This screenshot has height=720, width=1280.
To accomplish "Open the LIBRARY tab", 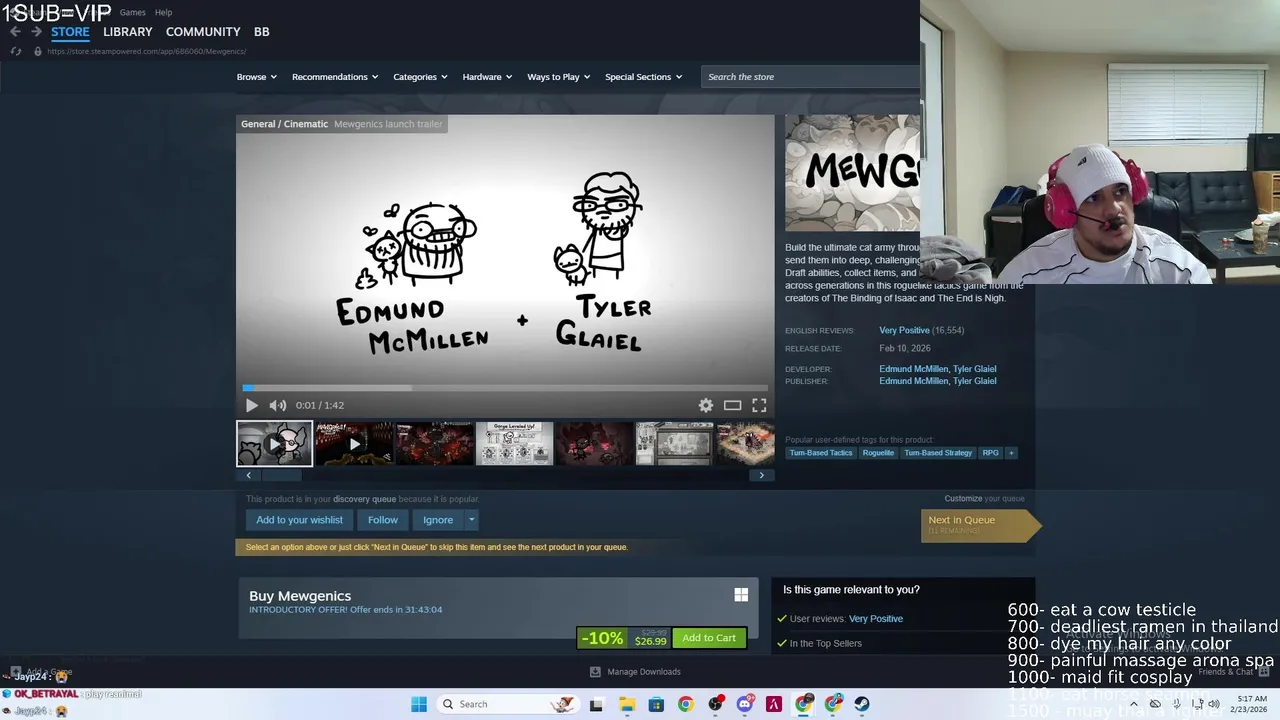I will tap(128, 32).
